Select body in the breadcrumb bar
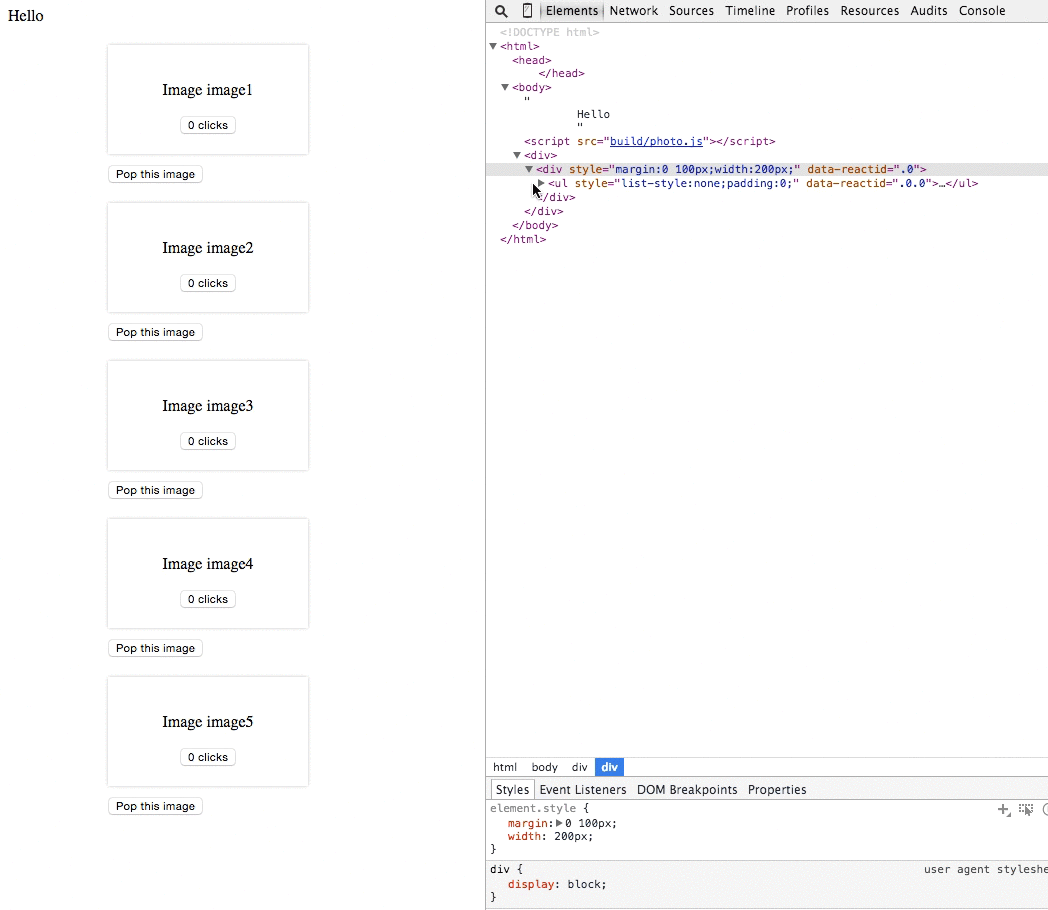The height and width of the screenshot is (910, 1048). pyautogui.click(x=544, y=767)
